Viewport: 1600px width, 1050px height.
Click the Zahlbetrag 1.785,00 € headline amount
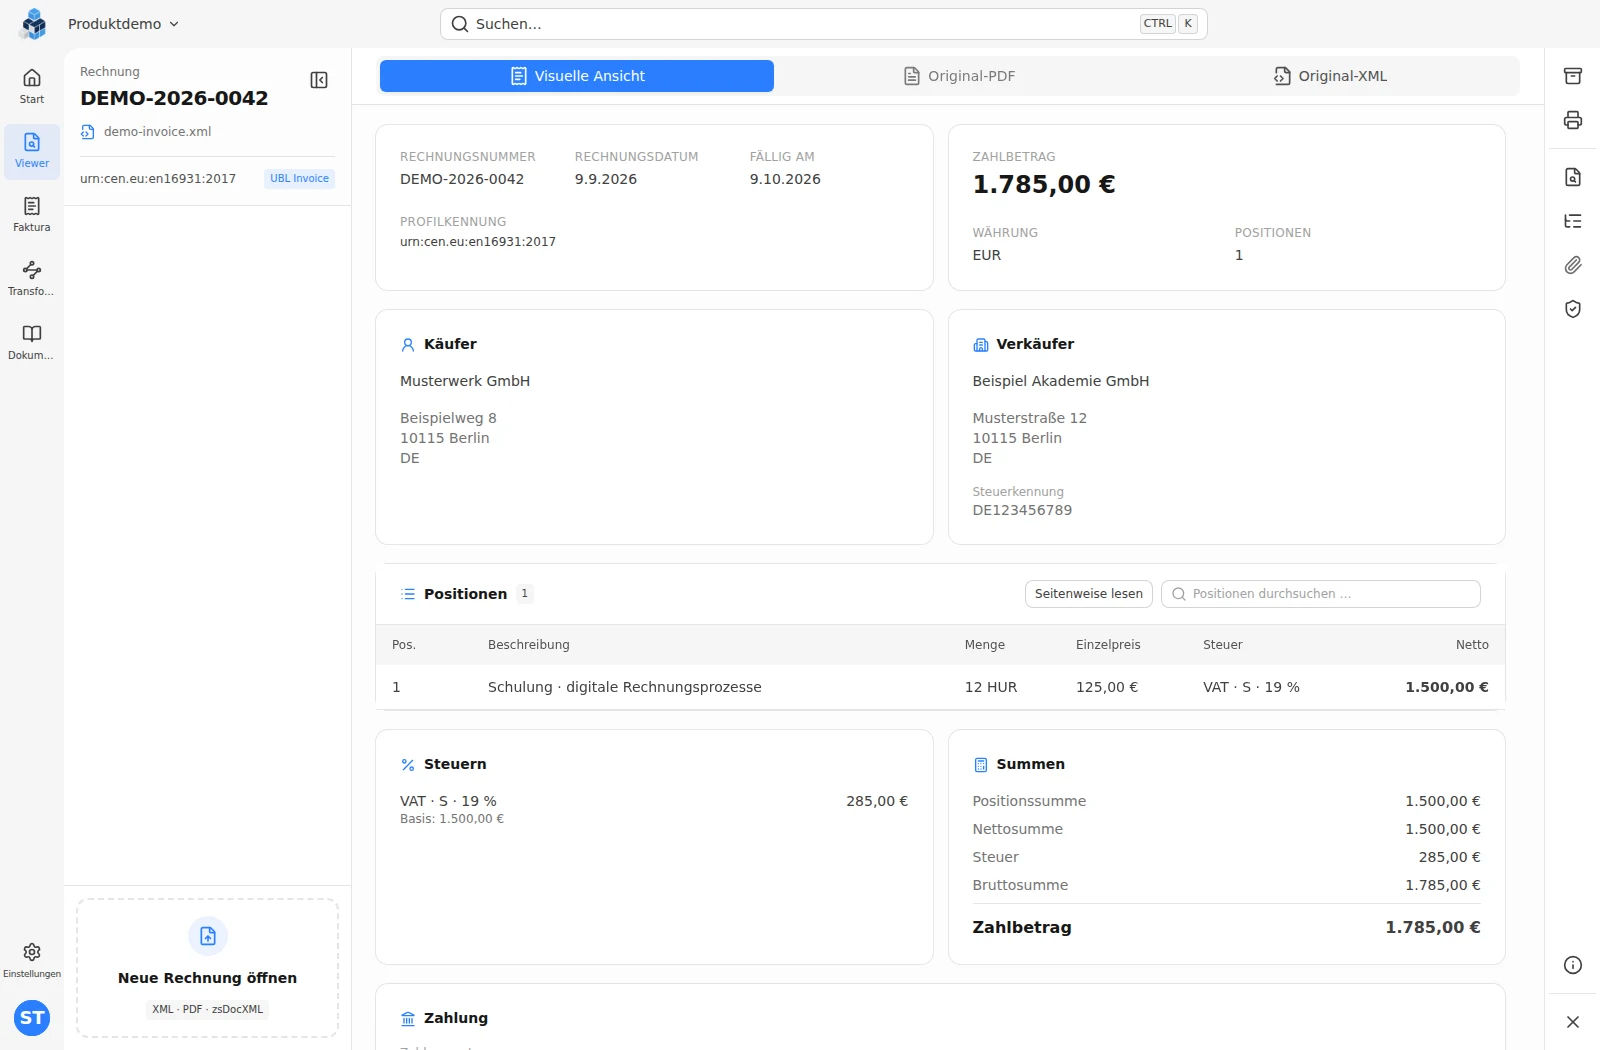coord(1044,185)
